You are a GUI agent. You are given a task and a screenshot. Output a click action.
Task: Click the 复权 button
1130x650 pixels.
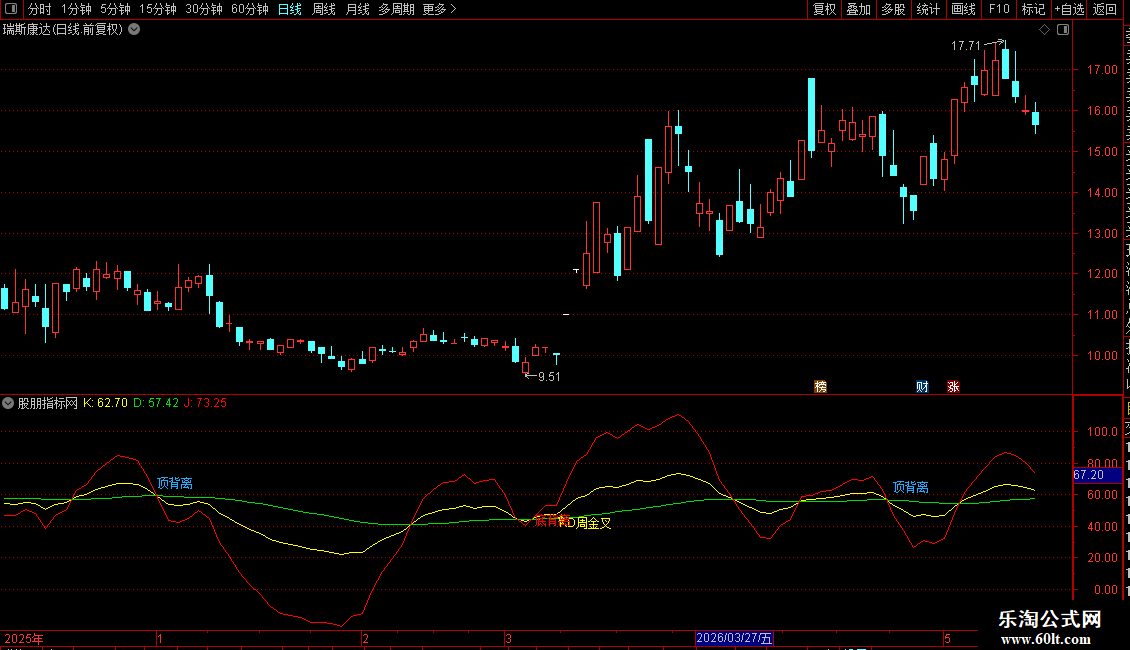(x=824, y=9)
